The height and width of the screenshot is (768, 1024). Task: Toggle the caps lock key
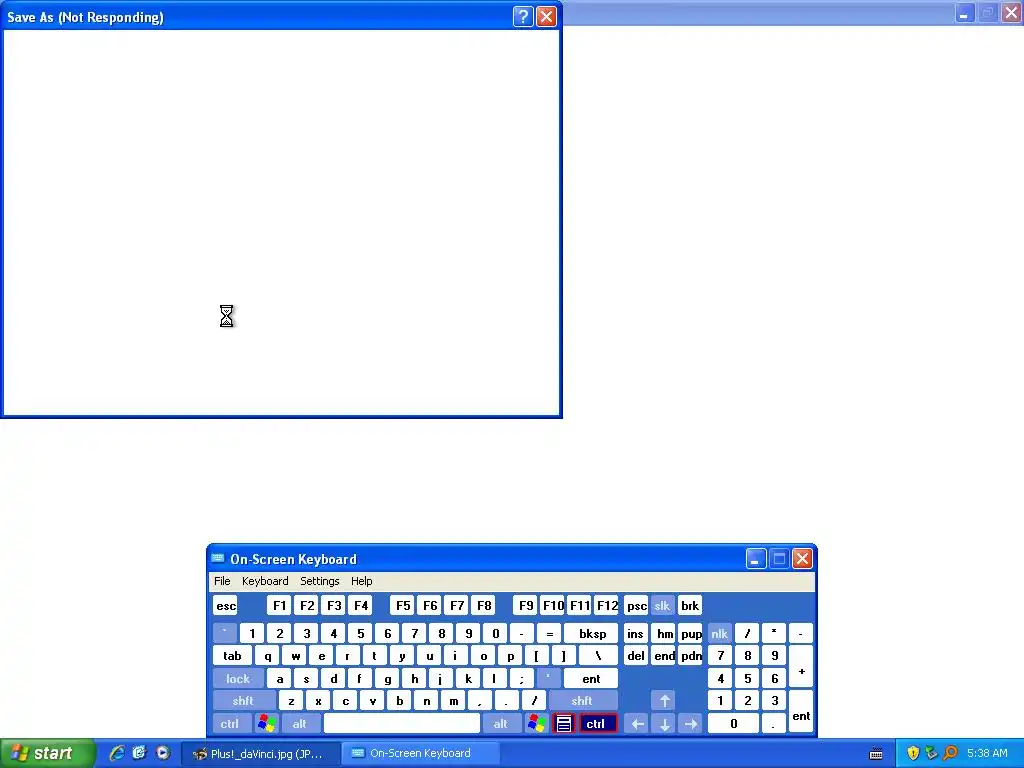(x=238, y=679)
